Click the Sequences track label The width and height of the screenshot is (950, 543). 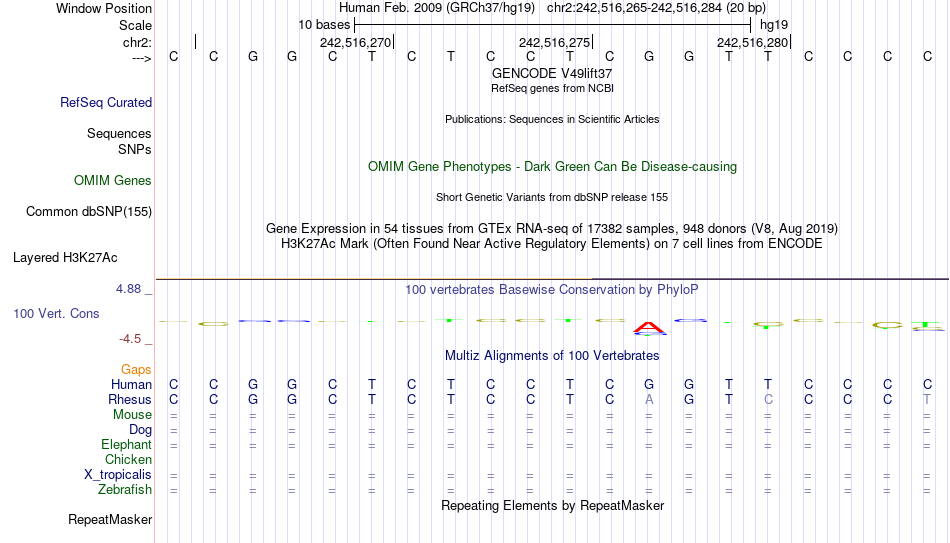[119, 133]
